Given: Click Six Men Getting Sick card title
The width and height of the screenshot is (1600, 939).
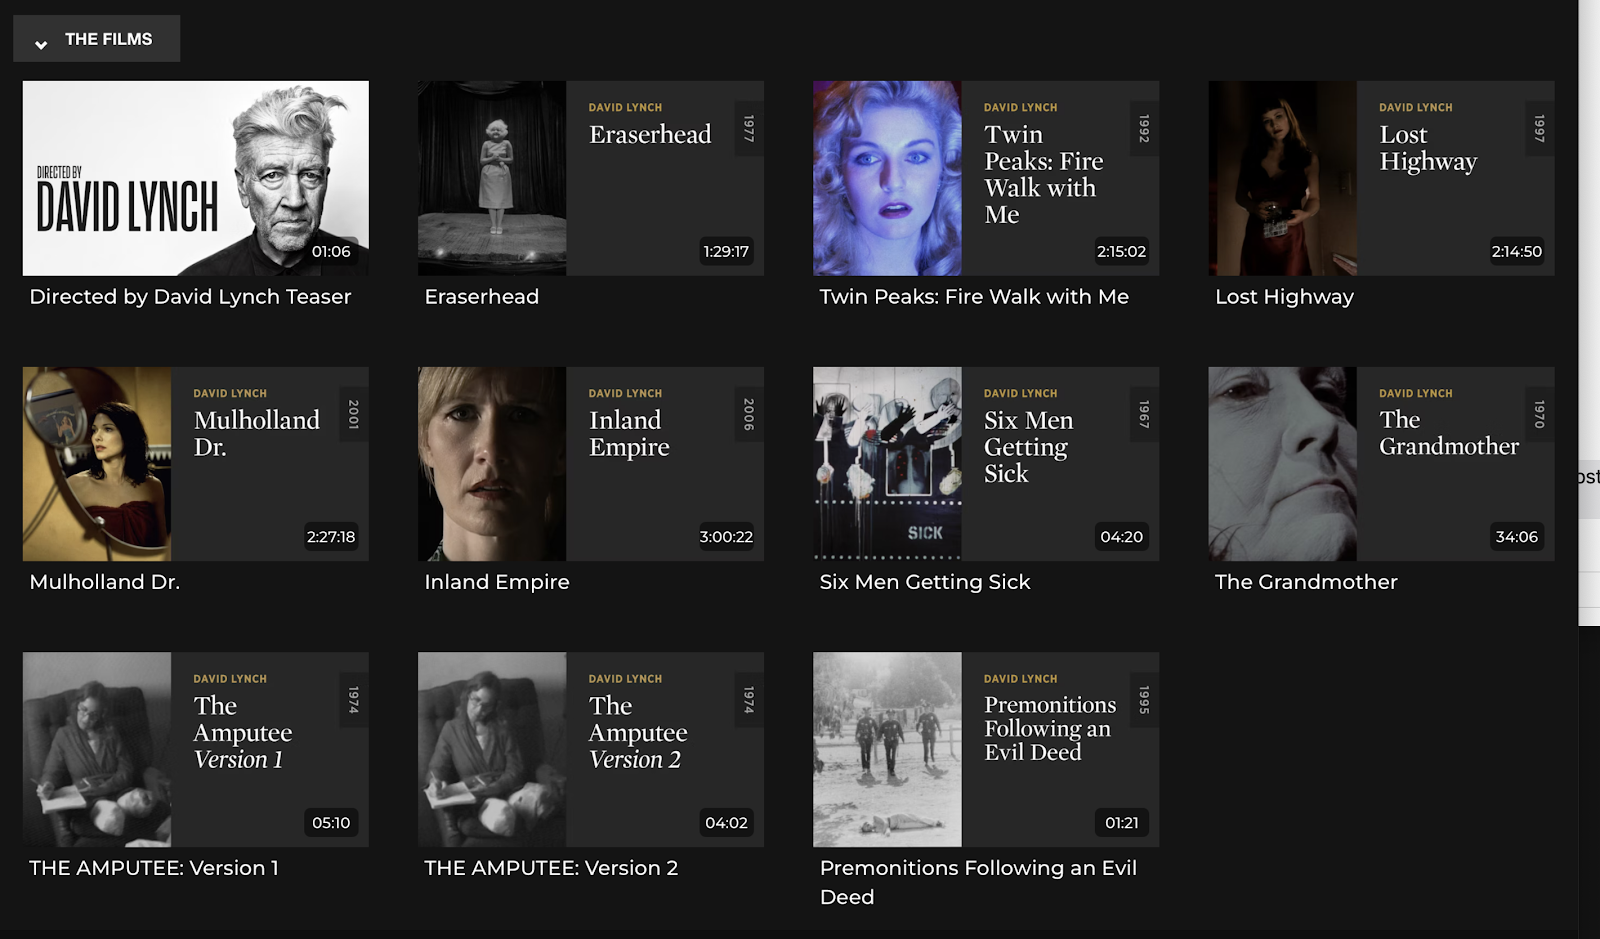Looking at the screenshot, I should tap(1029, 447).
